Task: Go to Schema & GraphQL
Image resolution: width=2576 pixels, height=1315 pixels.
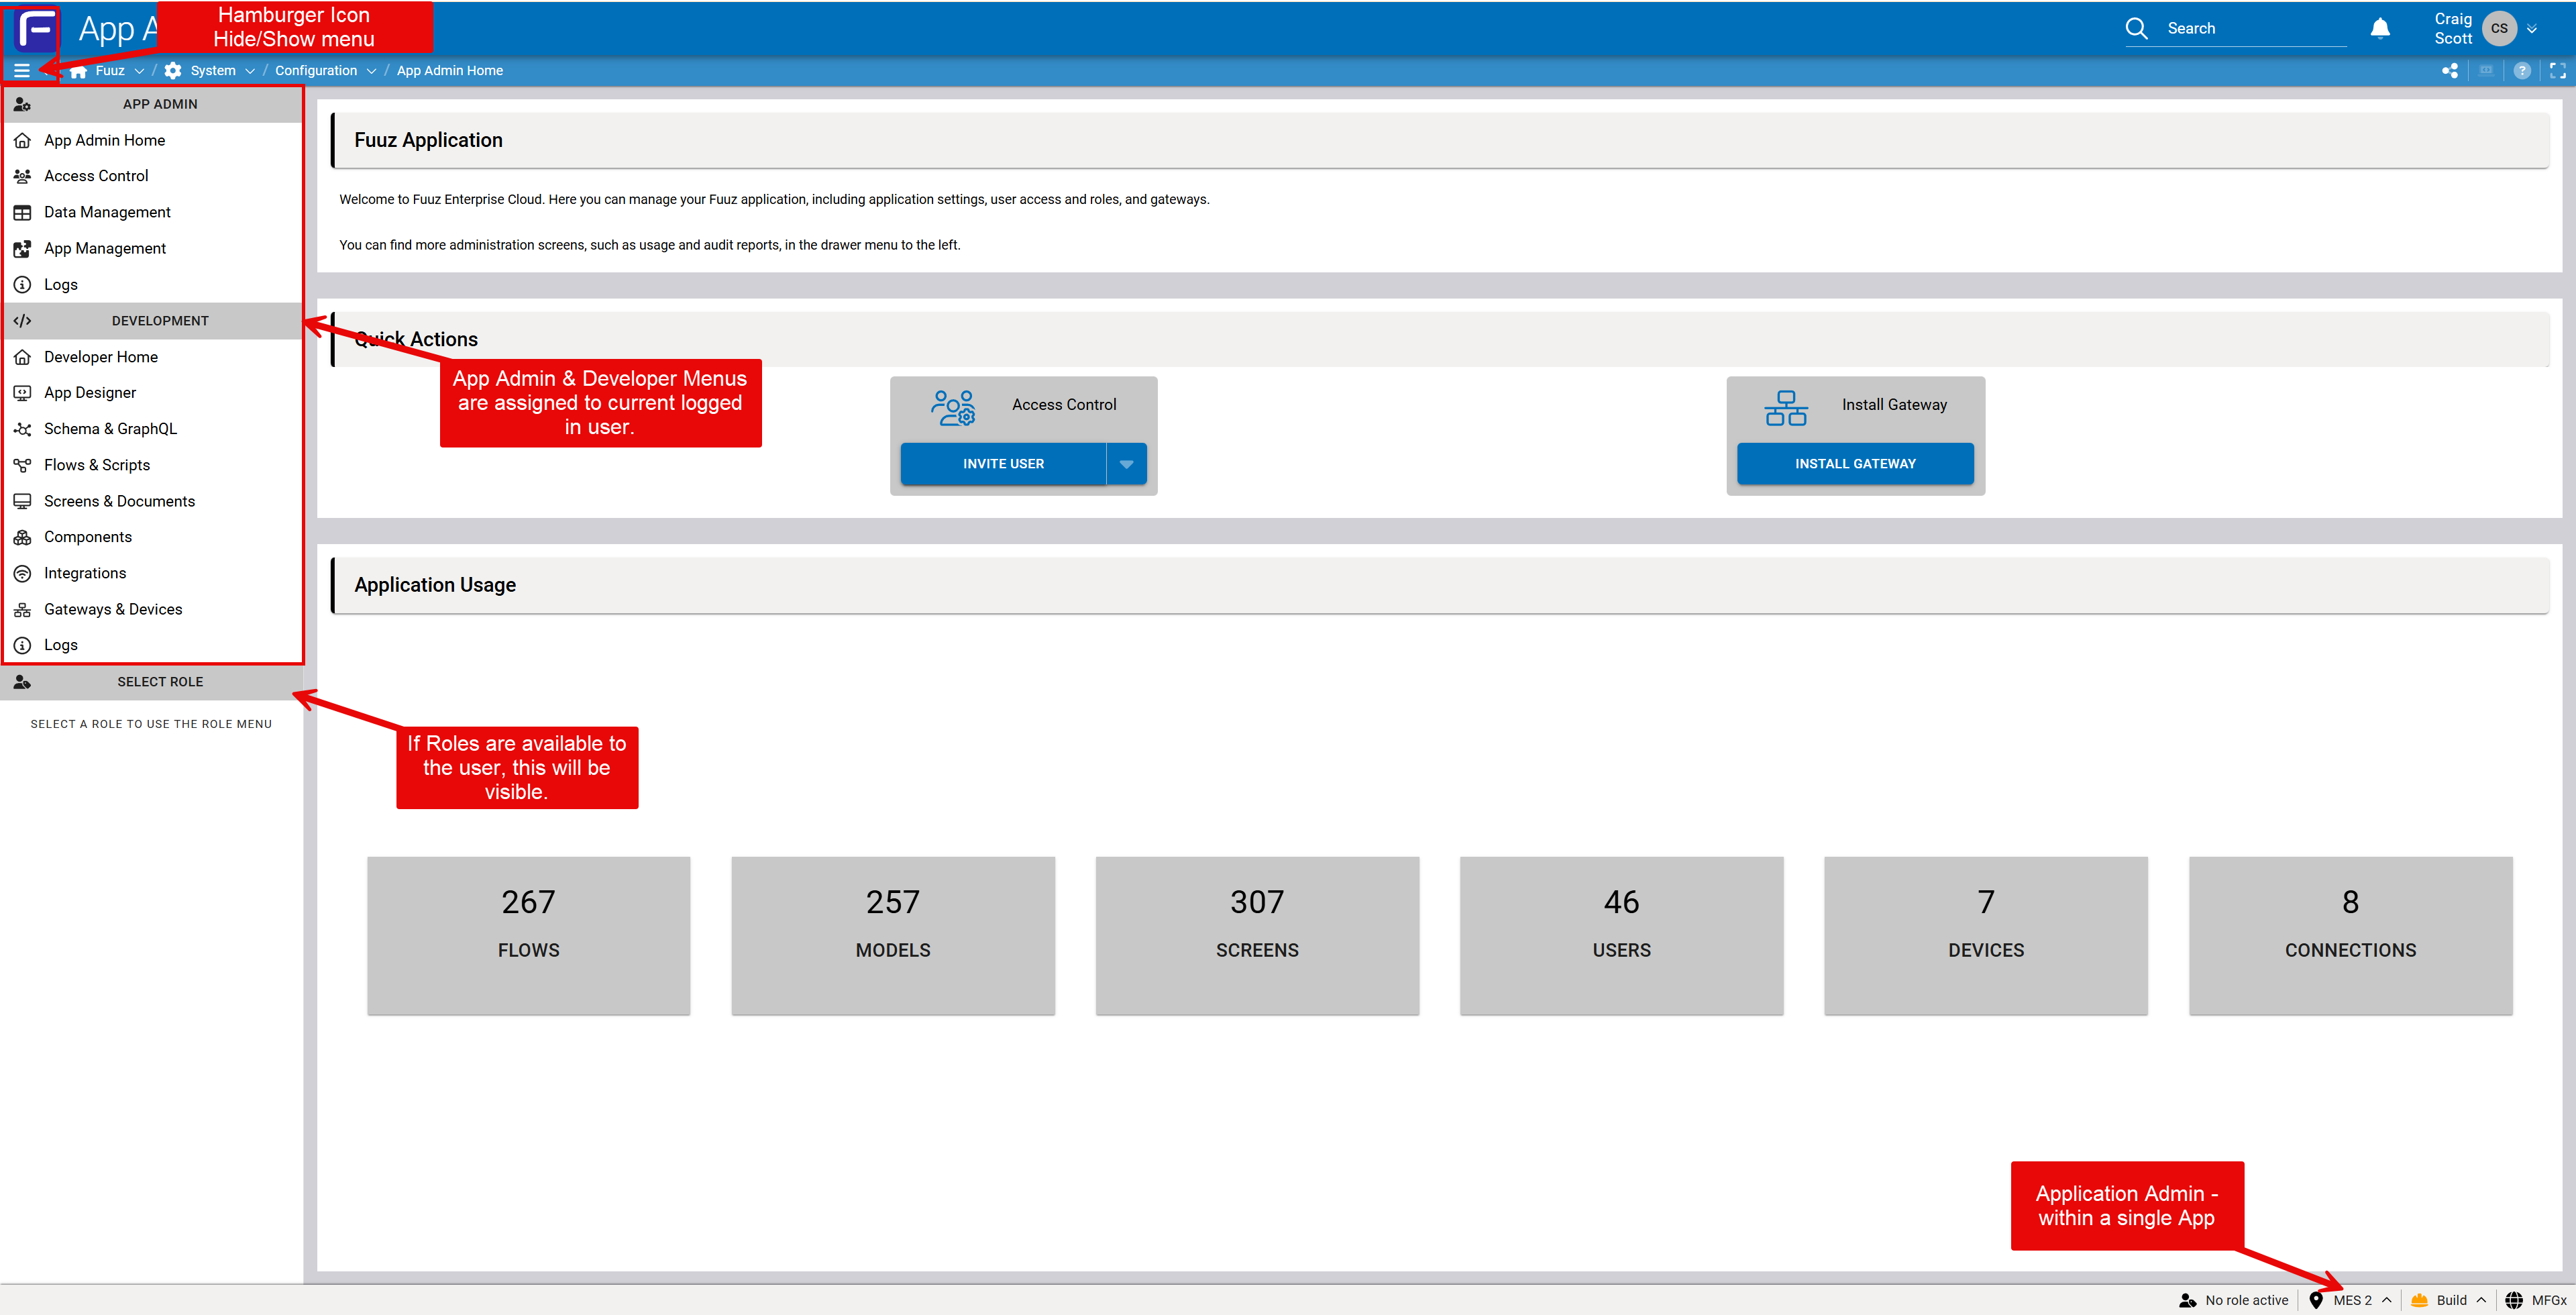Action: click(x=110, y=429)
